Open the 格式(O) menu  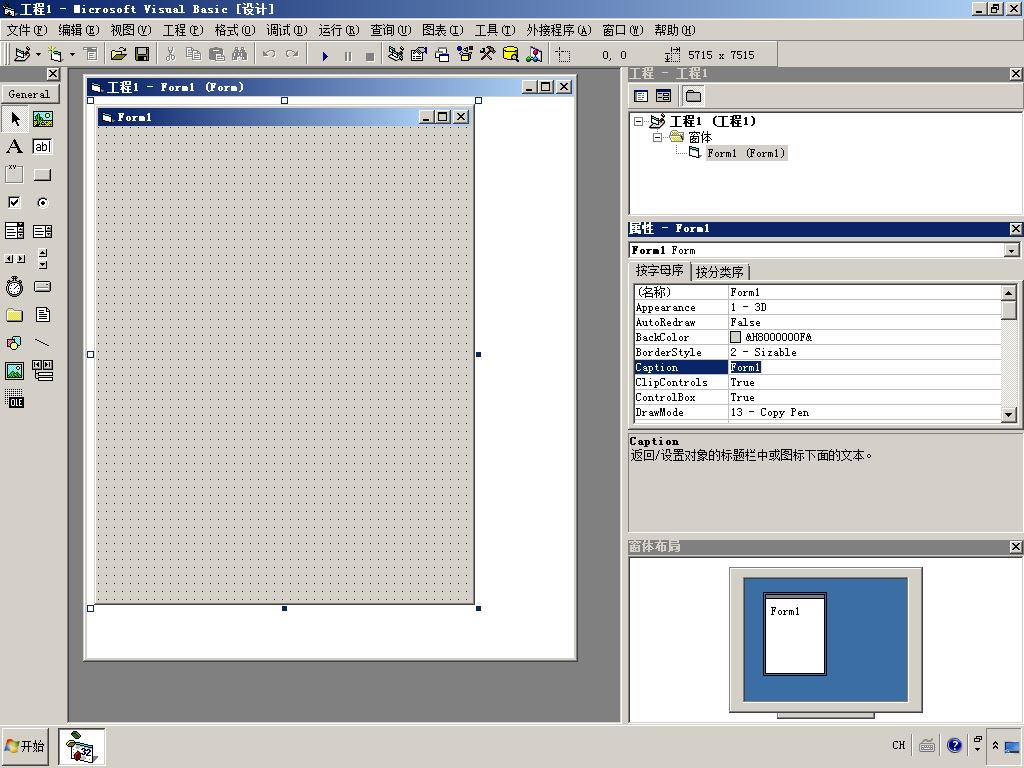(x=234, y=30)
